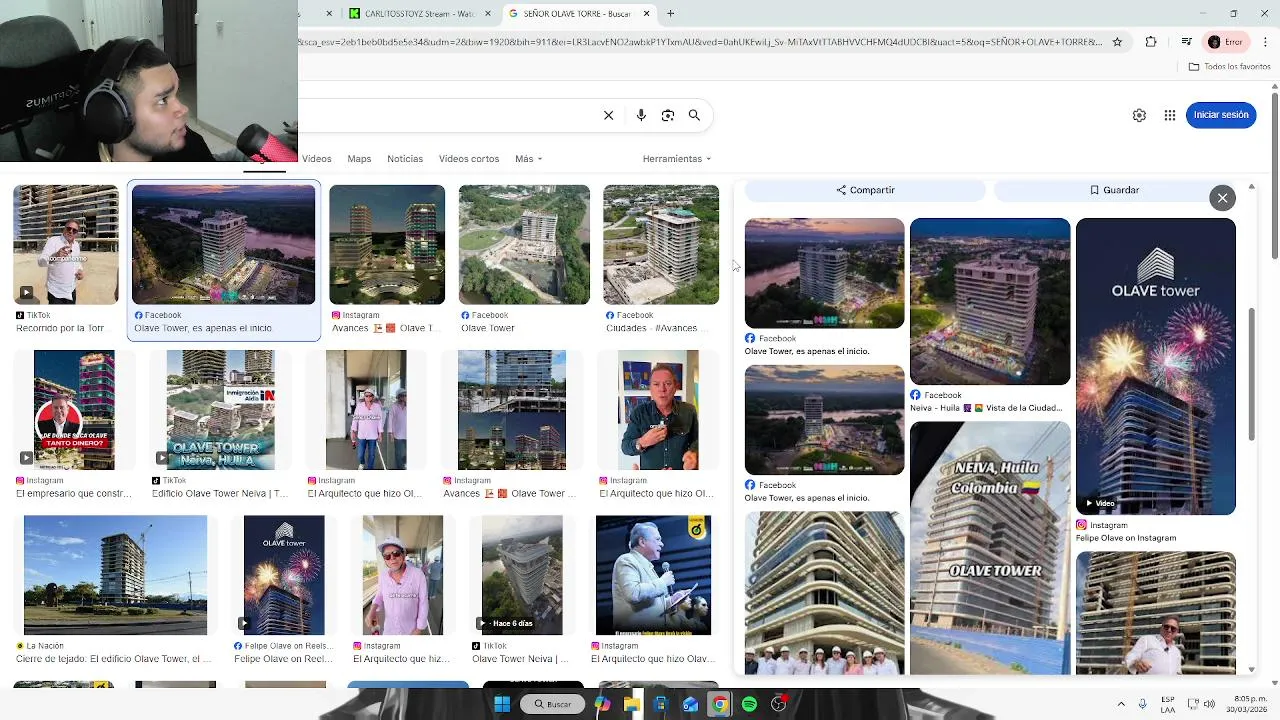The image size is (1280, 720).
Task: Open Chrome media controls icon
Action: 1186,42
